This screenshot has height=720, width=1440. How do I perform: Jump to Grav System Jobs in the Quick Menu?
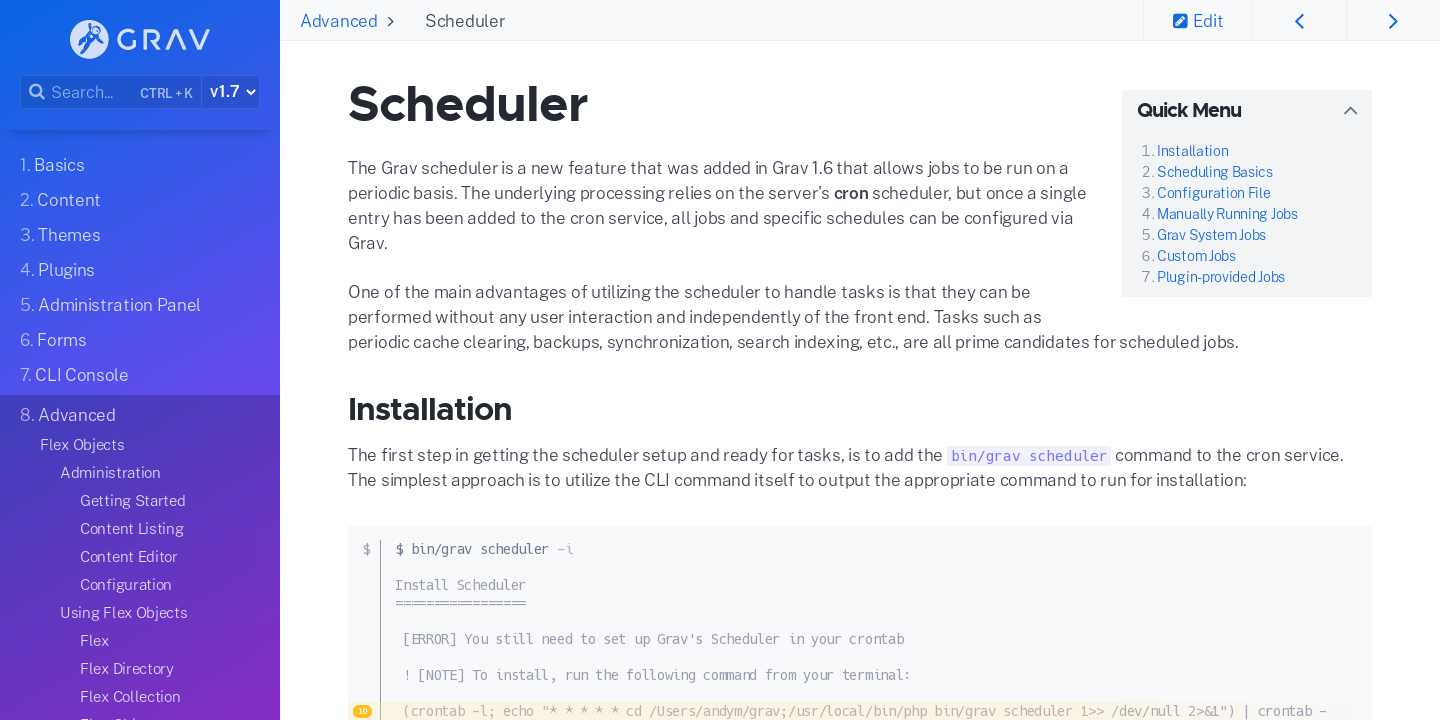(1211, 235)
